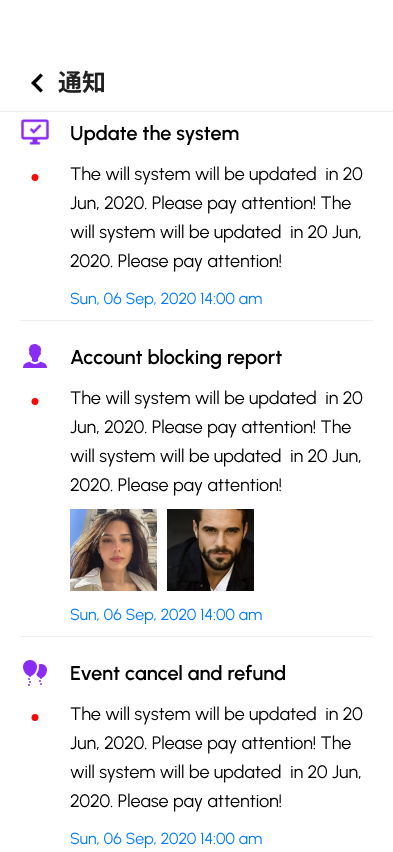Click the purple balloons icon
The height and width of the screenshot is (852, 393).
[35, 673]
